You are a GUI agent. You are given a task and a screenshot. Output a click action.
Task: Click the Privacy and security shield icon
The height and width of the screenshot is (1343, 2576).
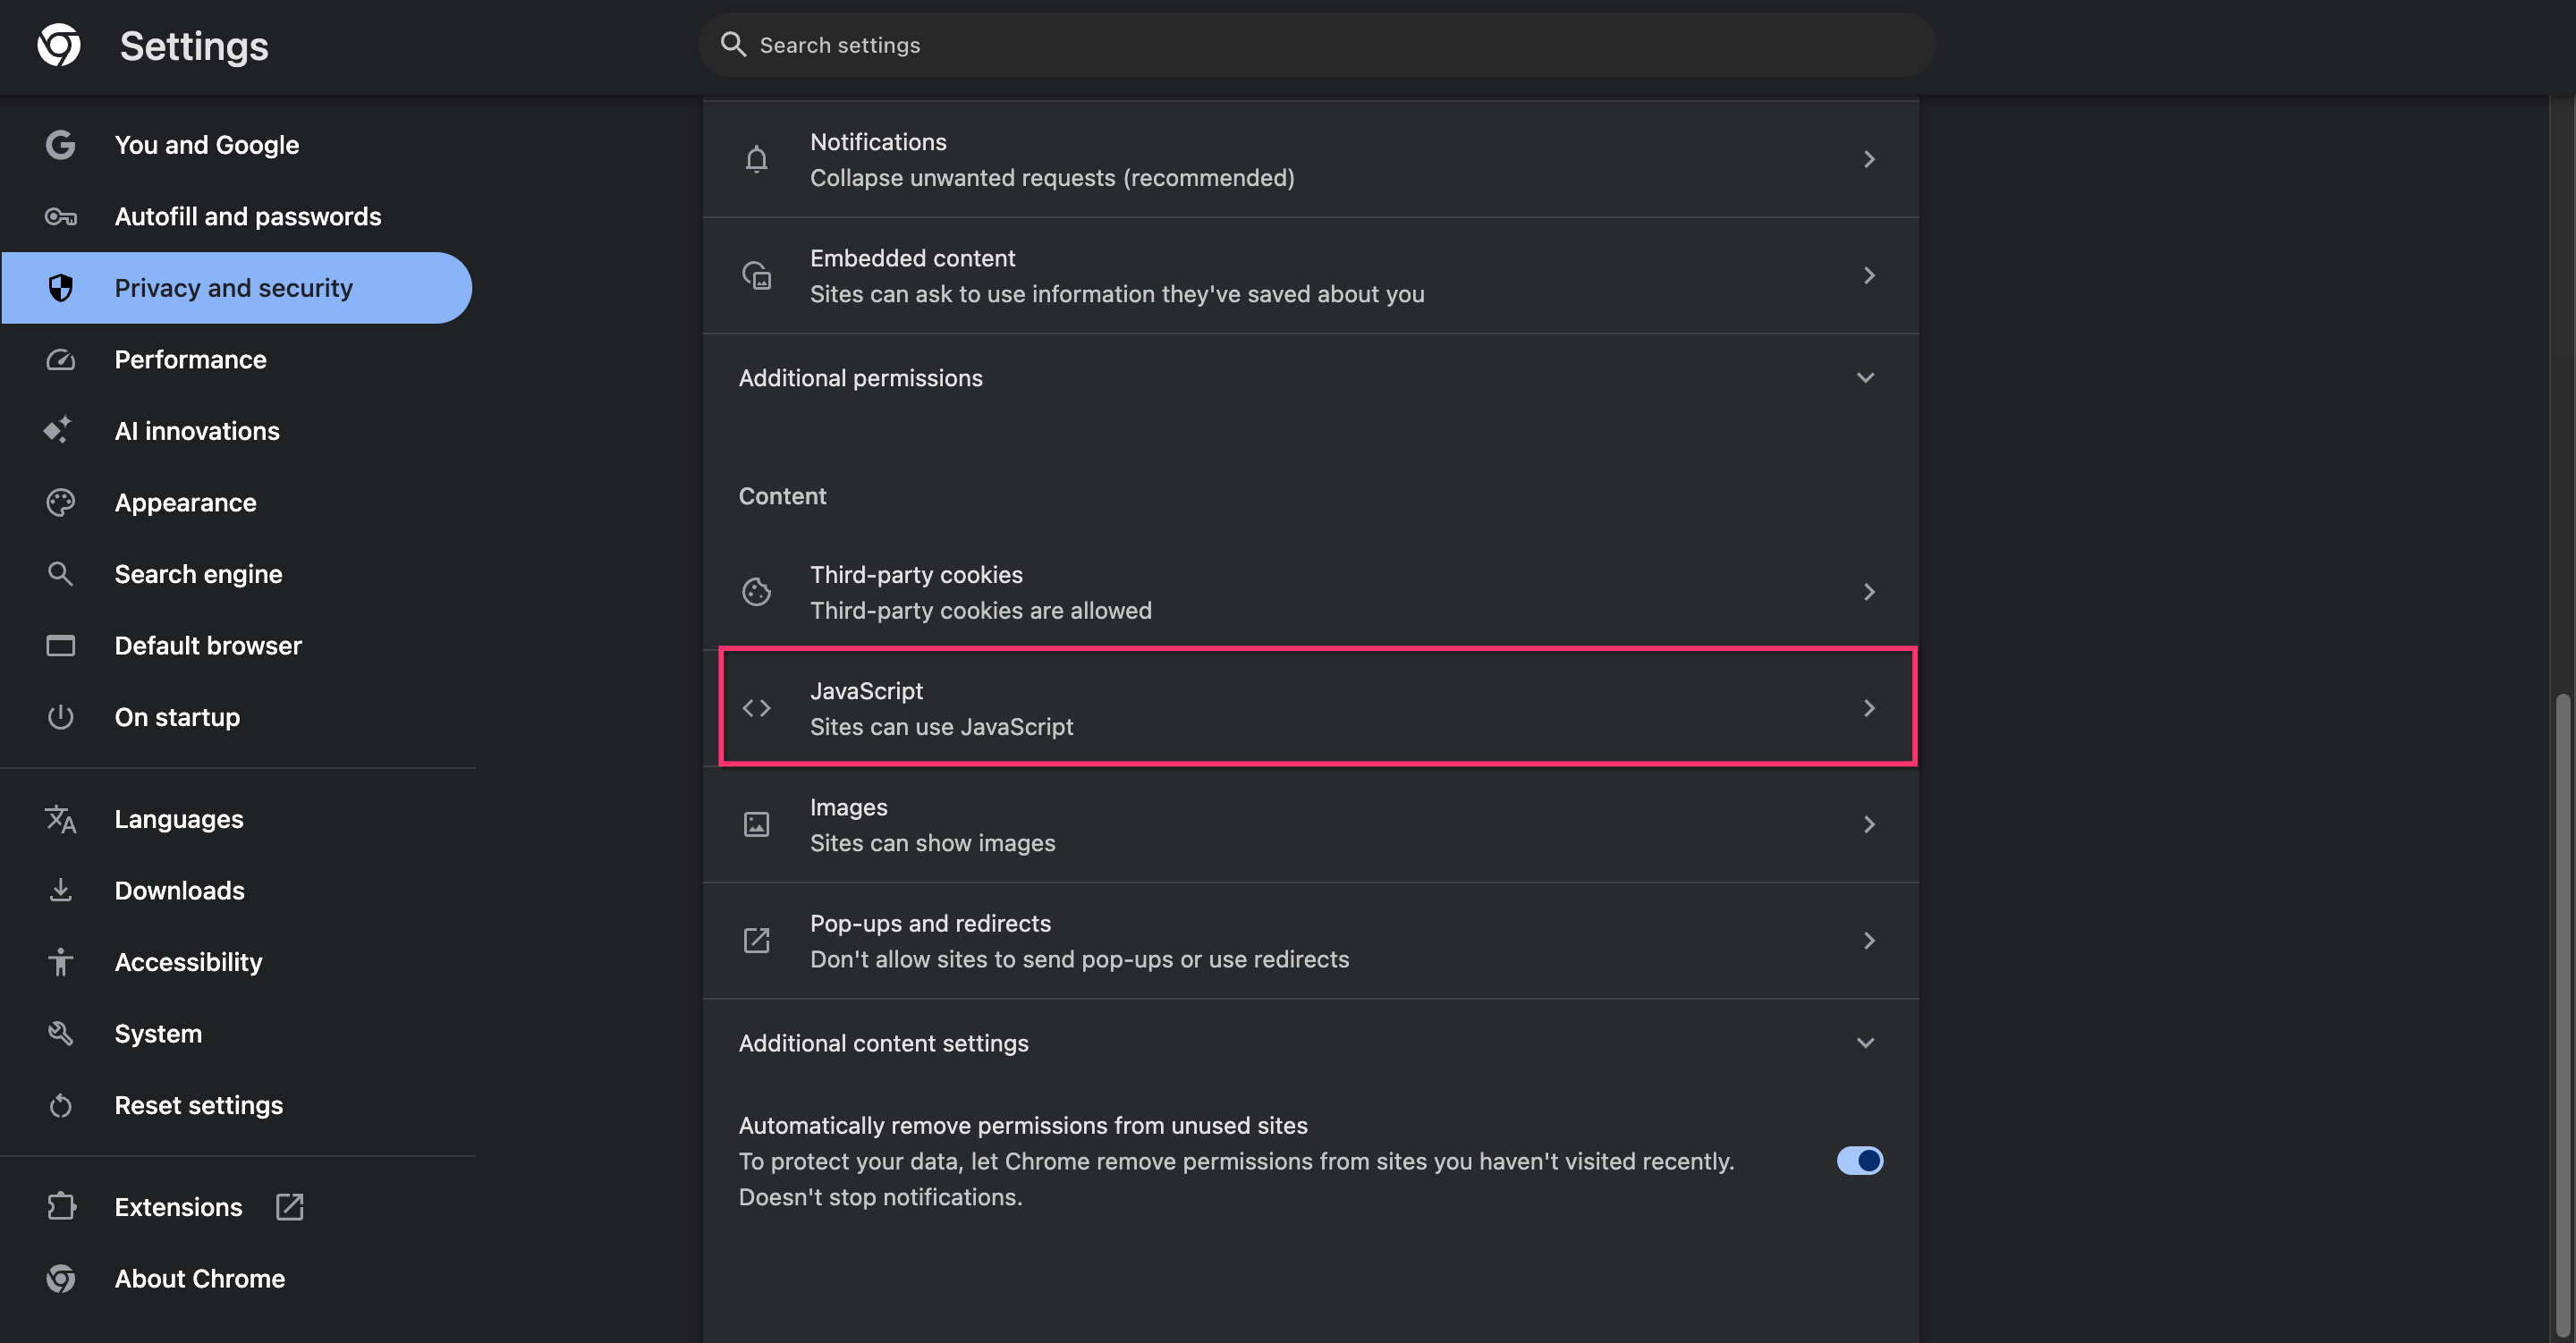[60, 288]
